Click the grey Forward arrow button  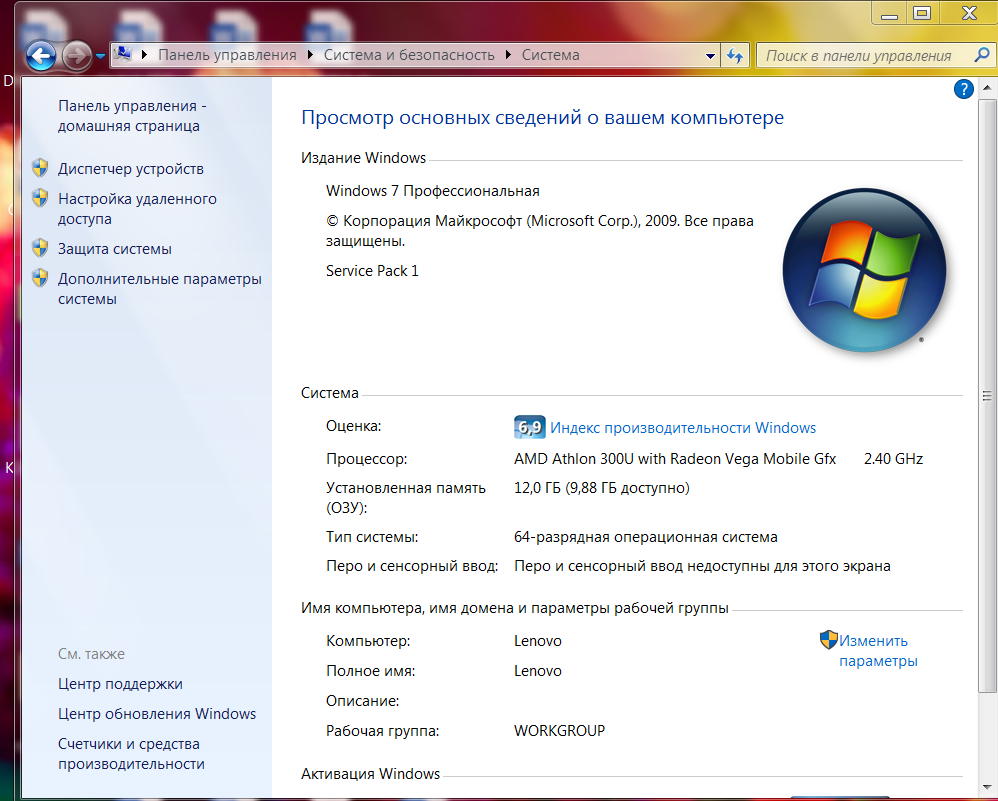(x=77, y=56)
